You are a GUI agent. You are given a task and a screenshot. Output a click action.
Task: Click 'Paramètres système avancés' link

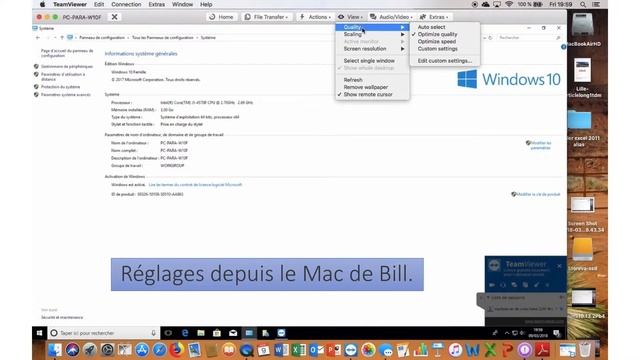pyautogui.click(x=66, y=94)
